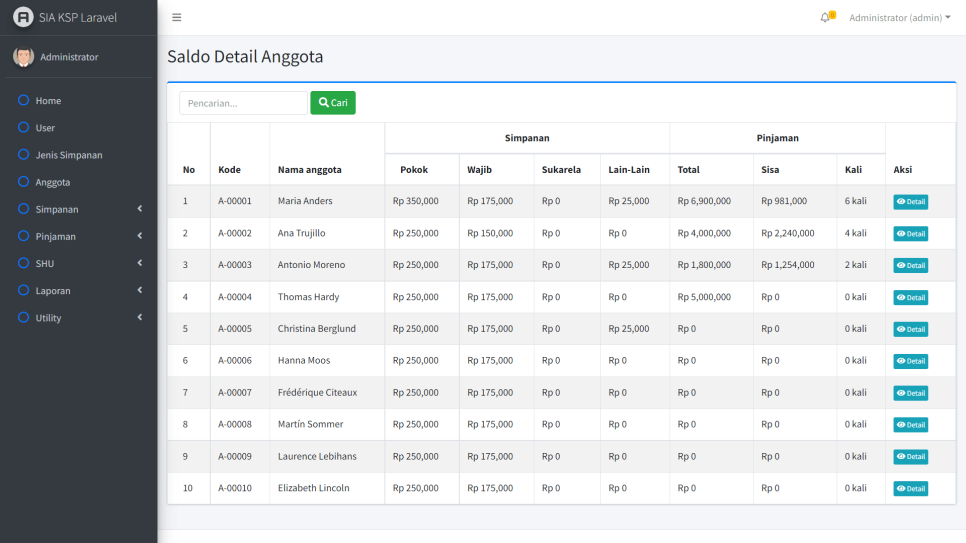Click the Sisa column header
This screenshot has height=543, width=966.
click(770, 169)
